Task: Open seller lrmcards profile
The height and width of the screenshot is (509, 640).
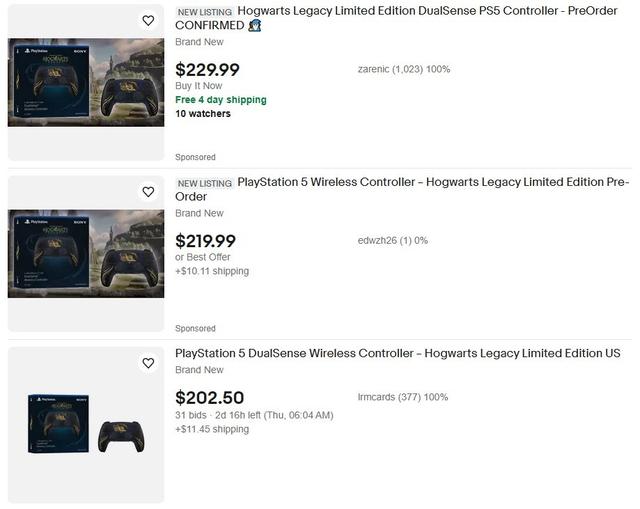Action: click(x=379, y=398)
